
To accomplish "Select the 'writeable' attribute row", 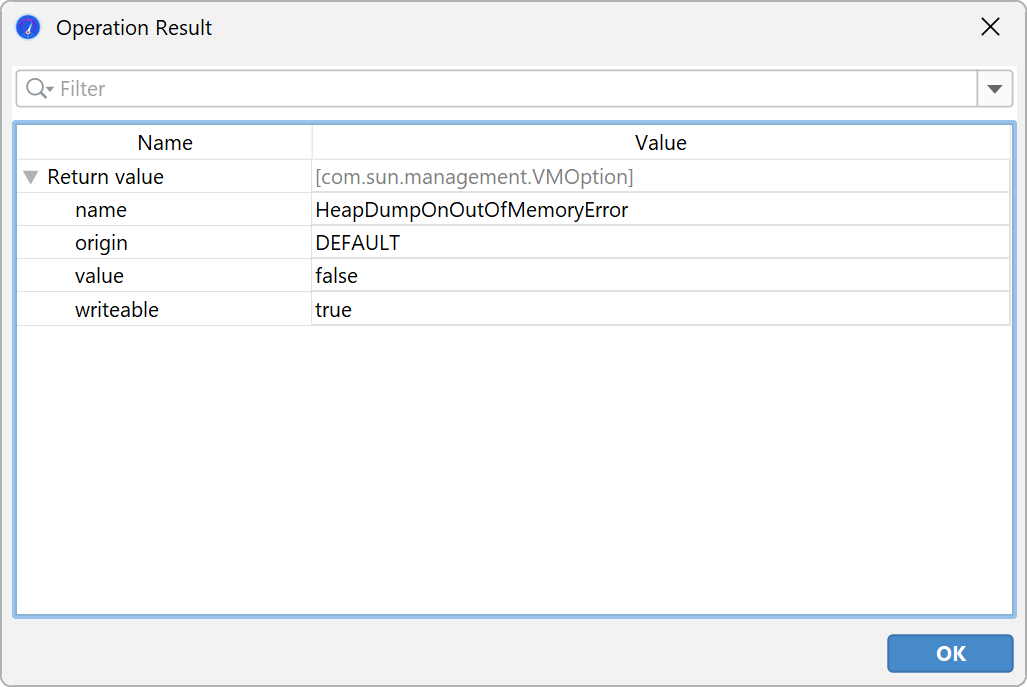I will click(116, 310).
